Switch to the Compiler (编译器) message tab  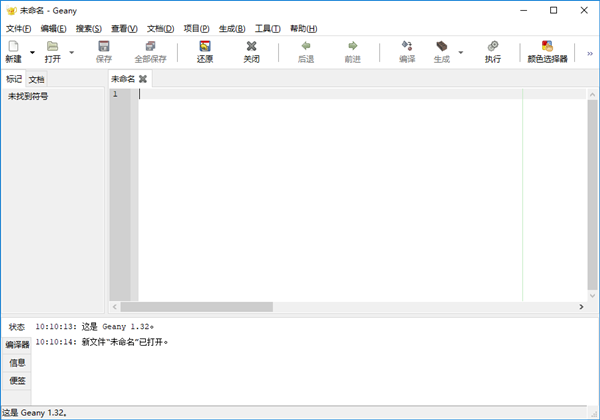click(x=17, y=345)
